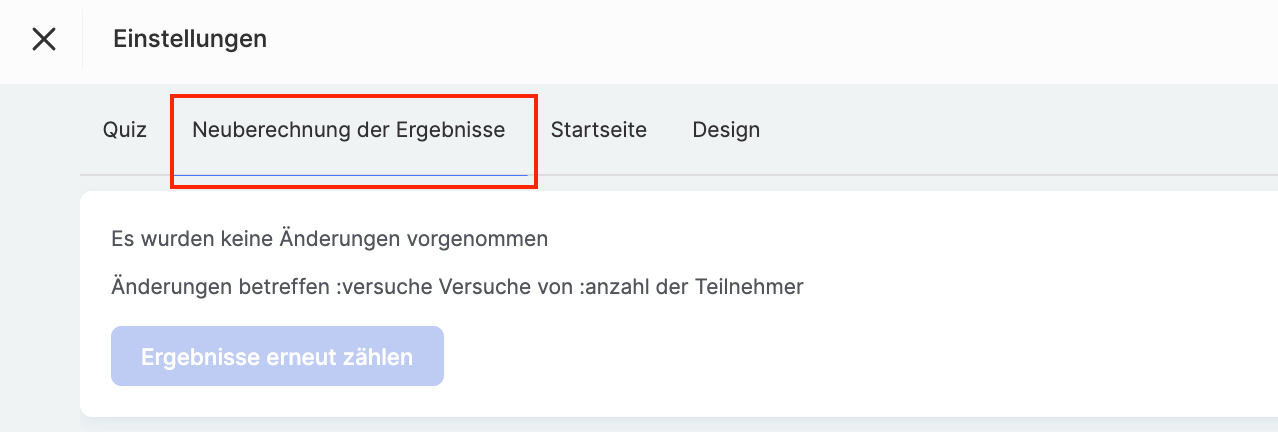Select the Neuberechnung der Ergebnisse tab

pyautogui.click(x=348, y=130)
